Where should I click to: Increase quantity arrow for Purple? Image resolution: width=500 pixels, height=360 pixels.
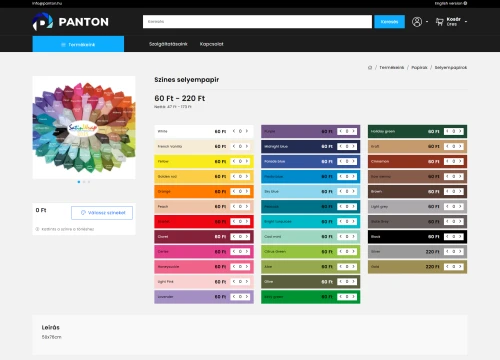[353, 131]
